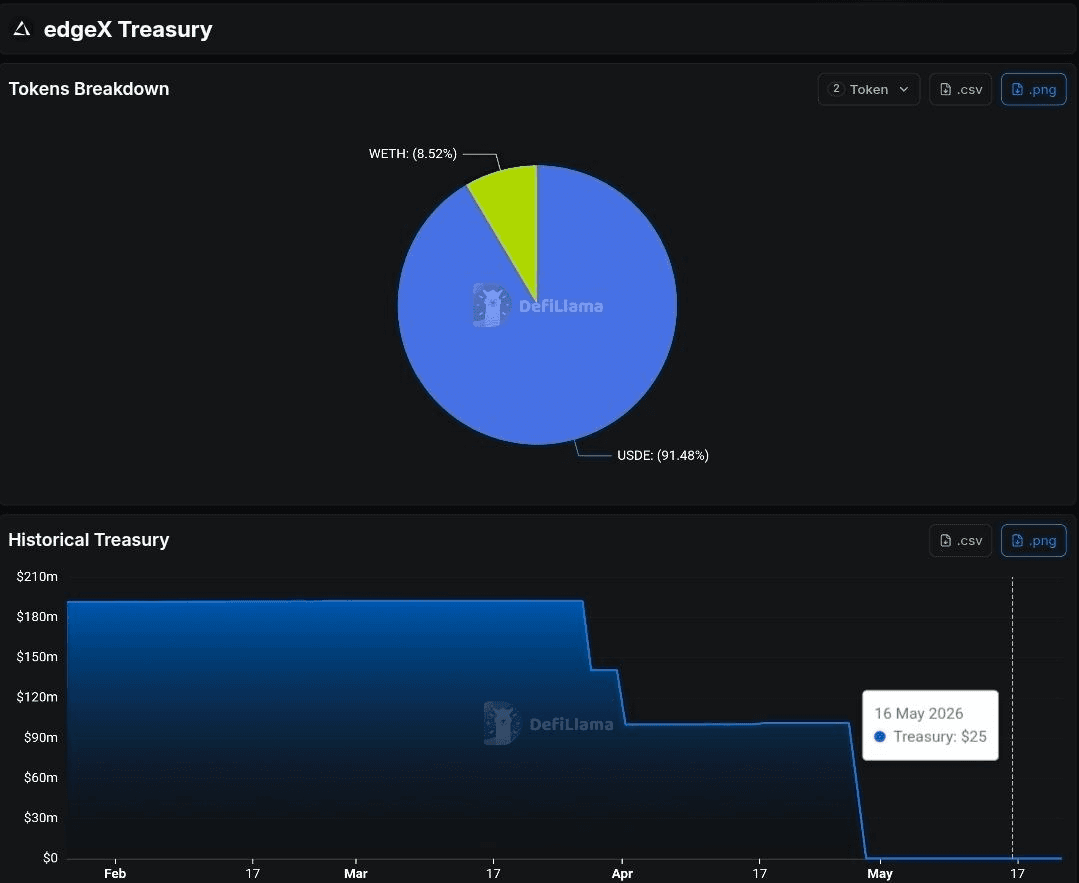
Task: Click the $90m y-axis label
Action: click(x=41, y=738)
